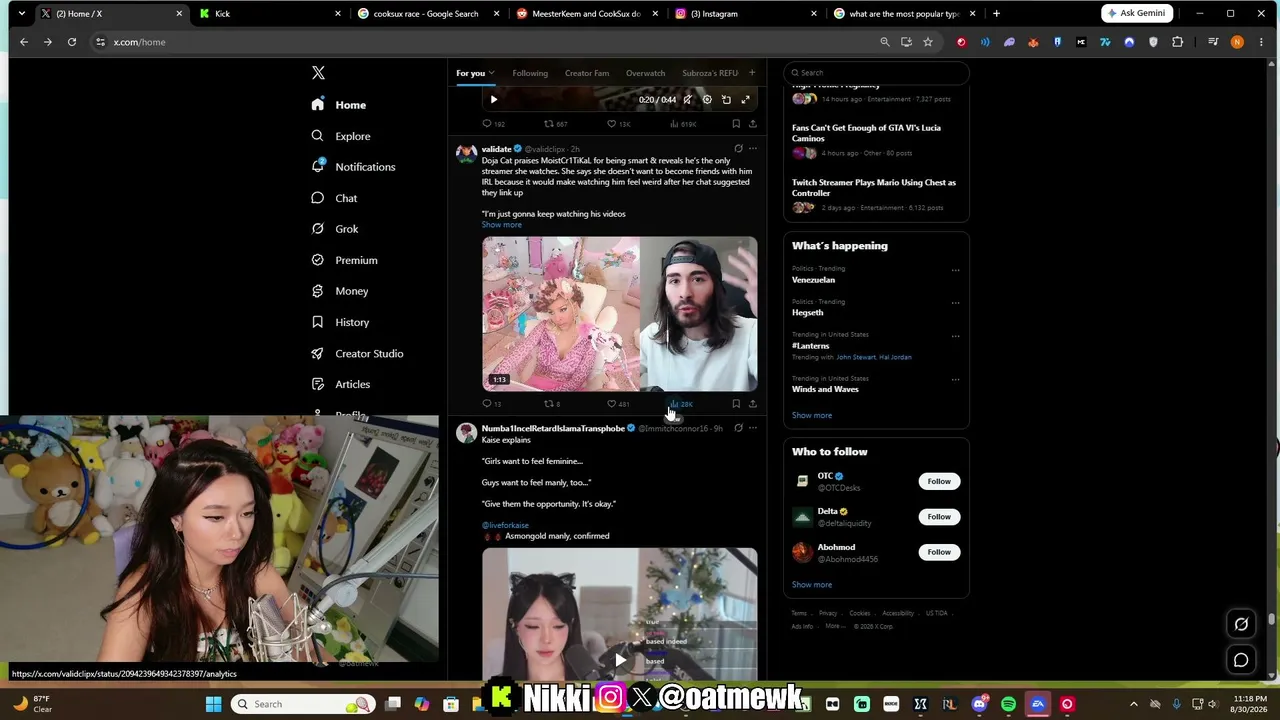Expand the Chrome tab search dropdown
The image size is (1280, 720).
click(21, 14)
